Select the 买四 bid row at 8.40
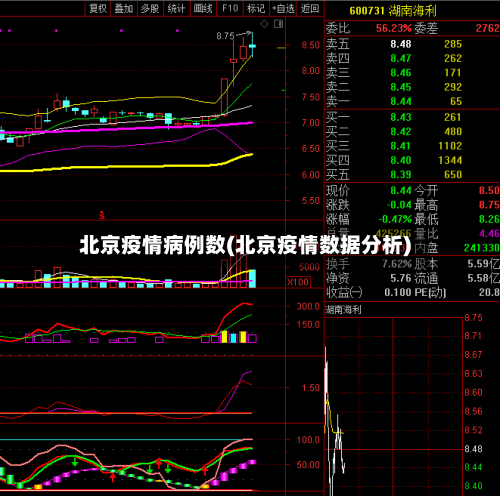Viewport: 500px width, 496px height. pos(412,160)
